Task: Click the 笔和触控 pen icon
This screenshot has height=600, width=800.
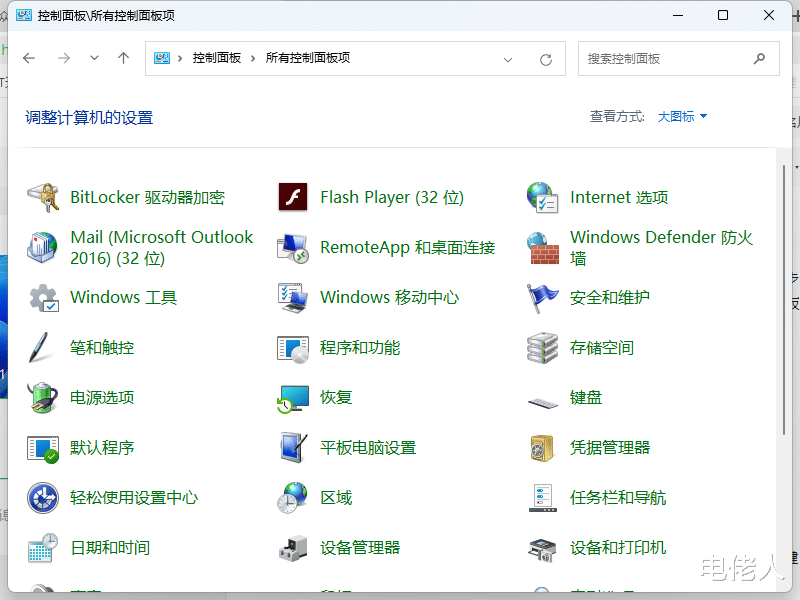Action: pos(40,347)
